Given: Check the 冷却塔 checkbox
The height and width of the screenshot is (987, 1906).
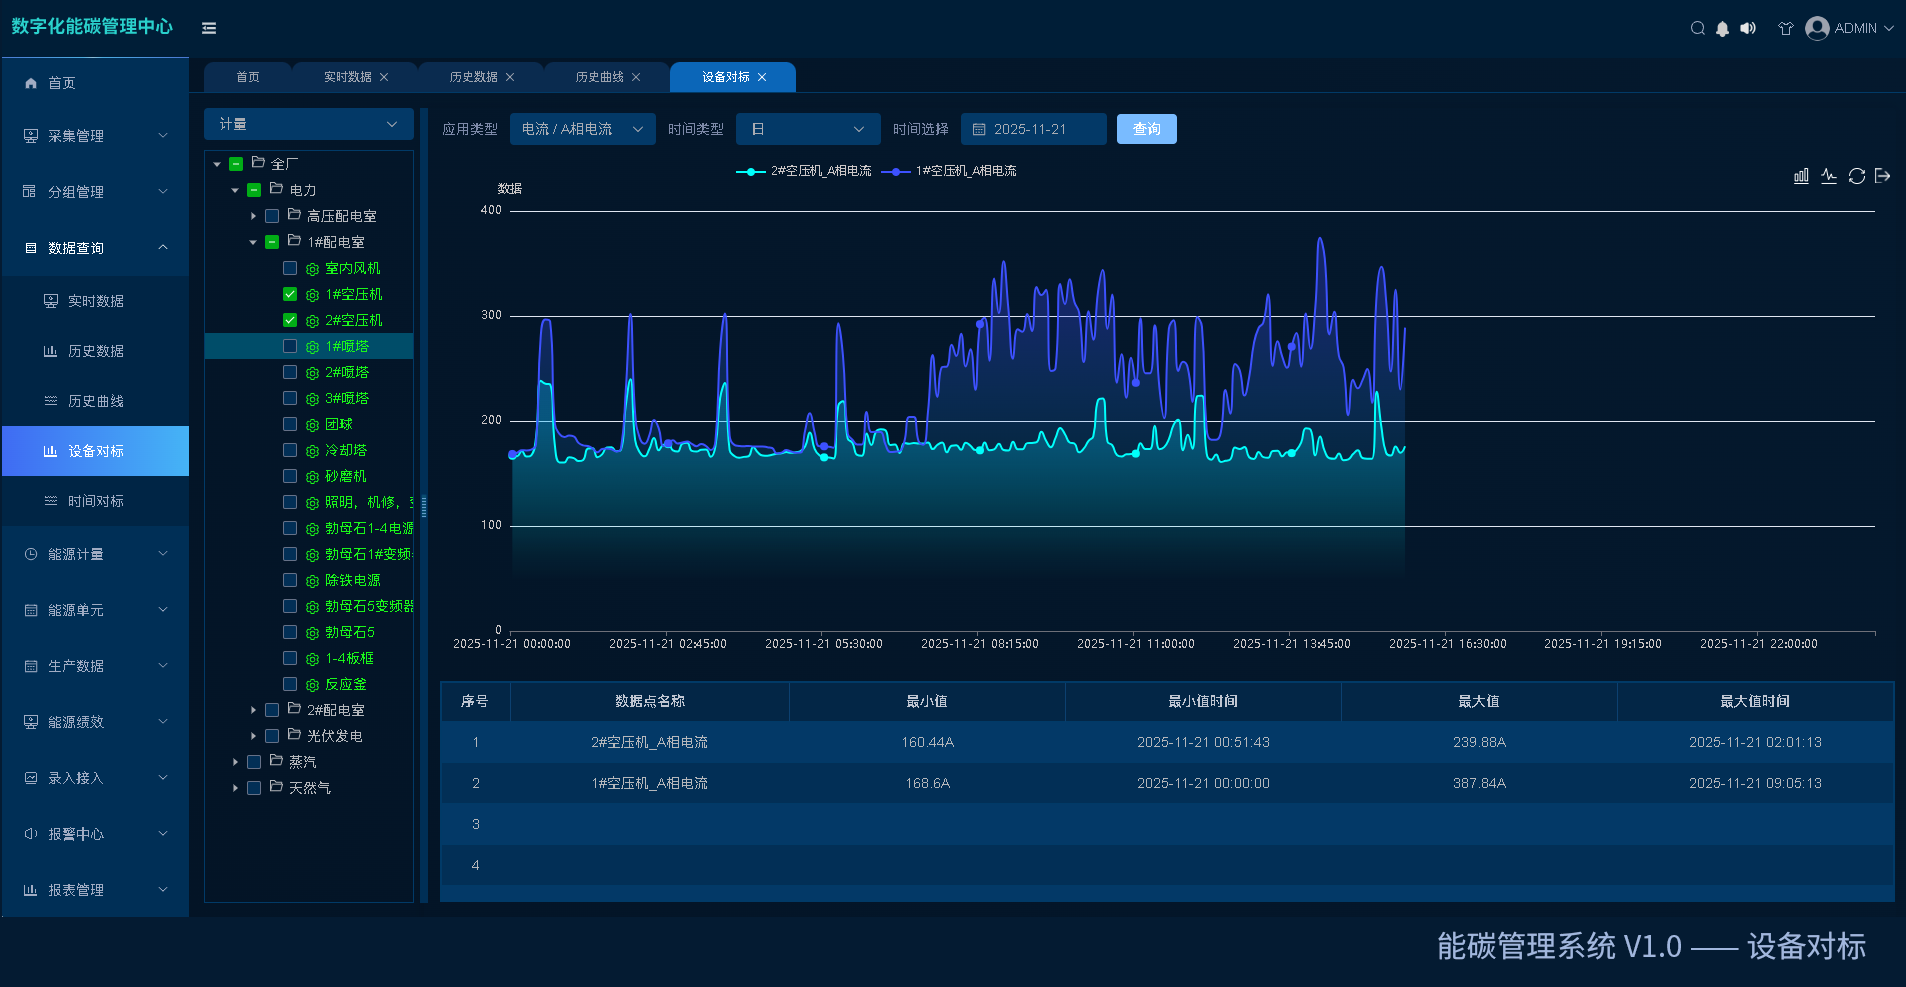Looking at the screenshot, I should (290, 450).
